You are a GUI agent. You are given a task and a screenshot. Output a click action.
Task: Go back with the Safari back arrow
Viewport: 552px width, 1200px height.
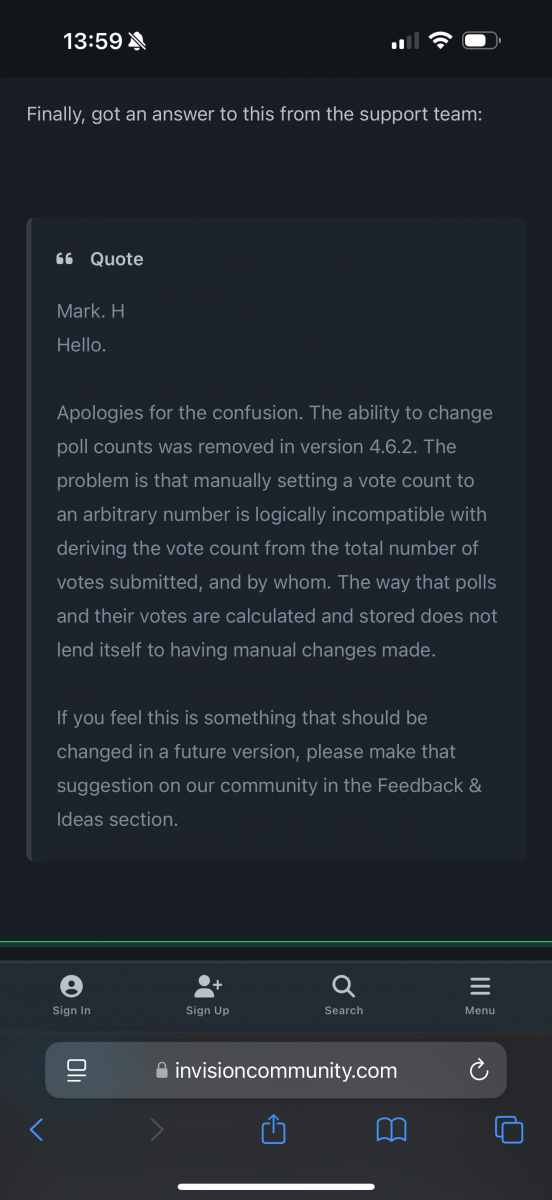(37, 1130)
